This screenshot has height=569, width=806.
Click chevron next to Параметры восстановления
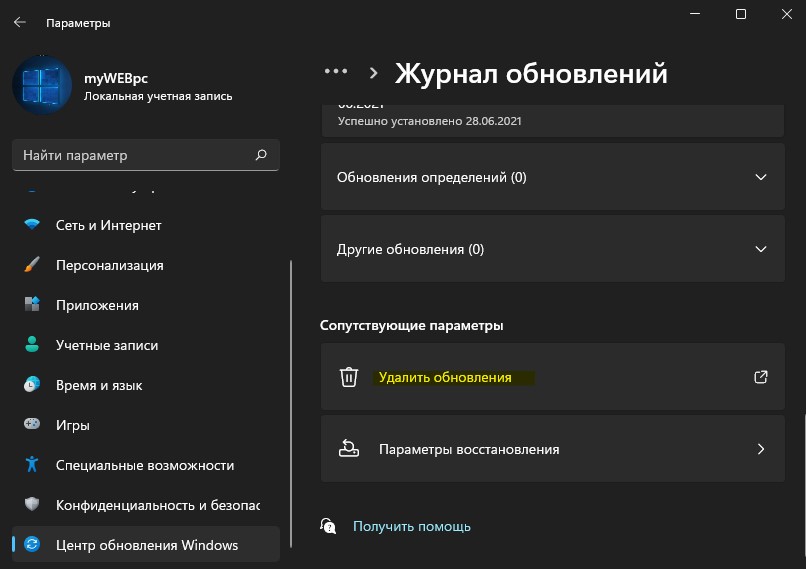click(761, 449)
